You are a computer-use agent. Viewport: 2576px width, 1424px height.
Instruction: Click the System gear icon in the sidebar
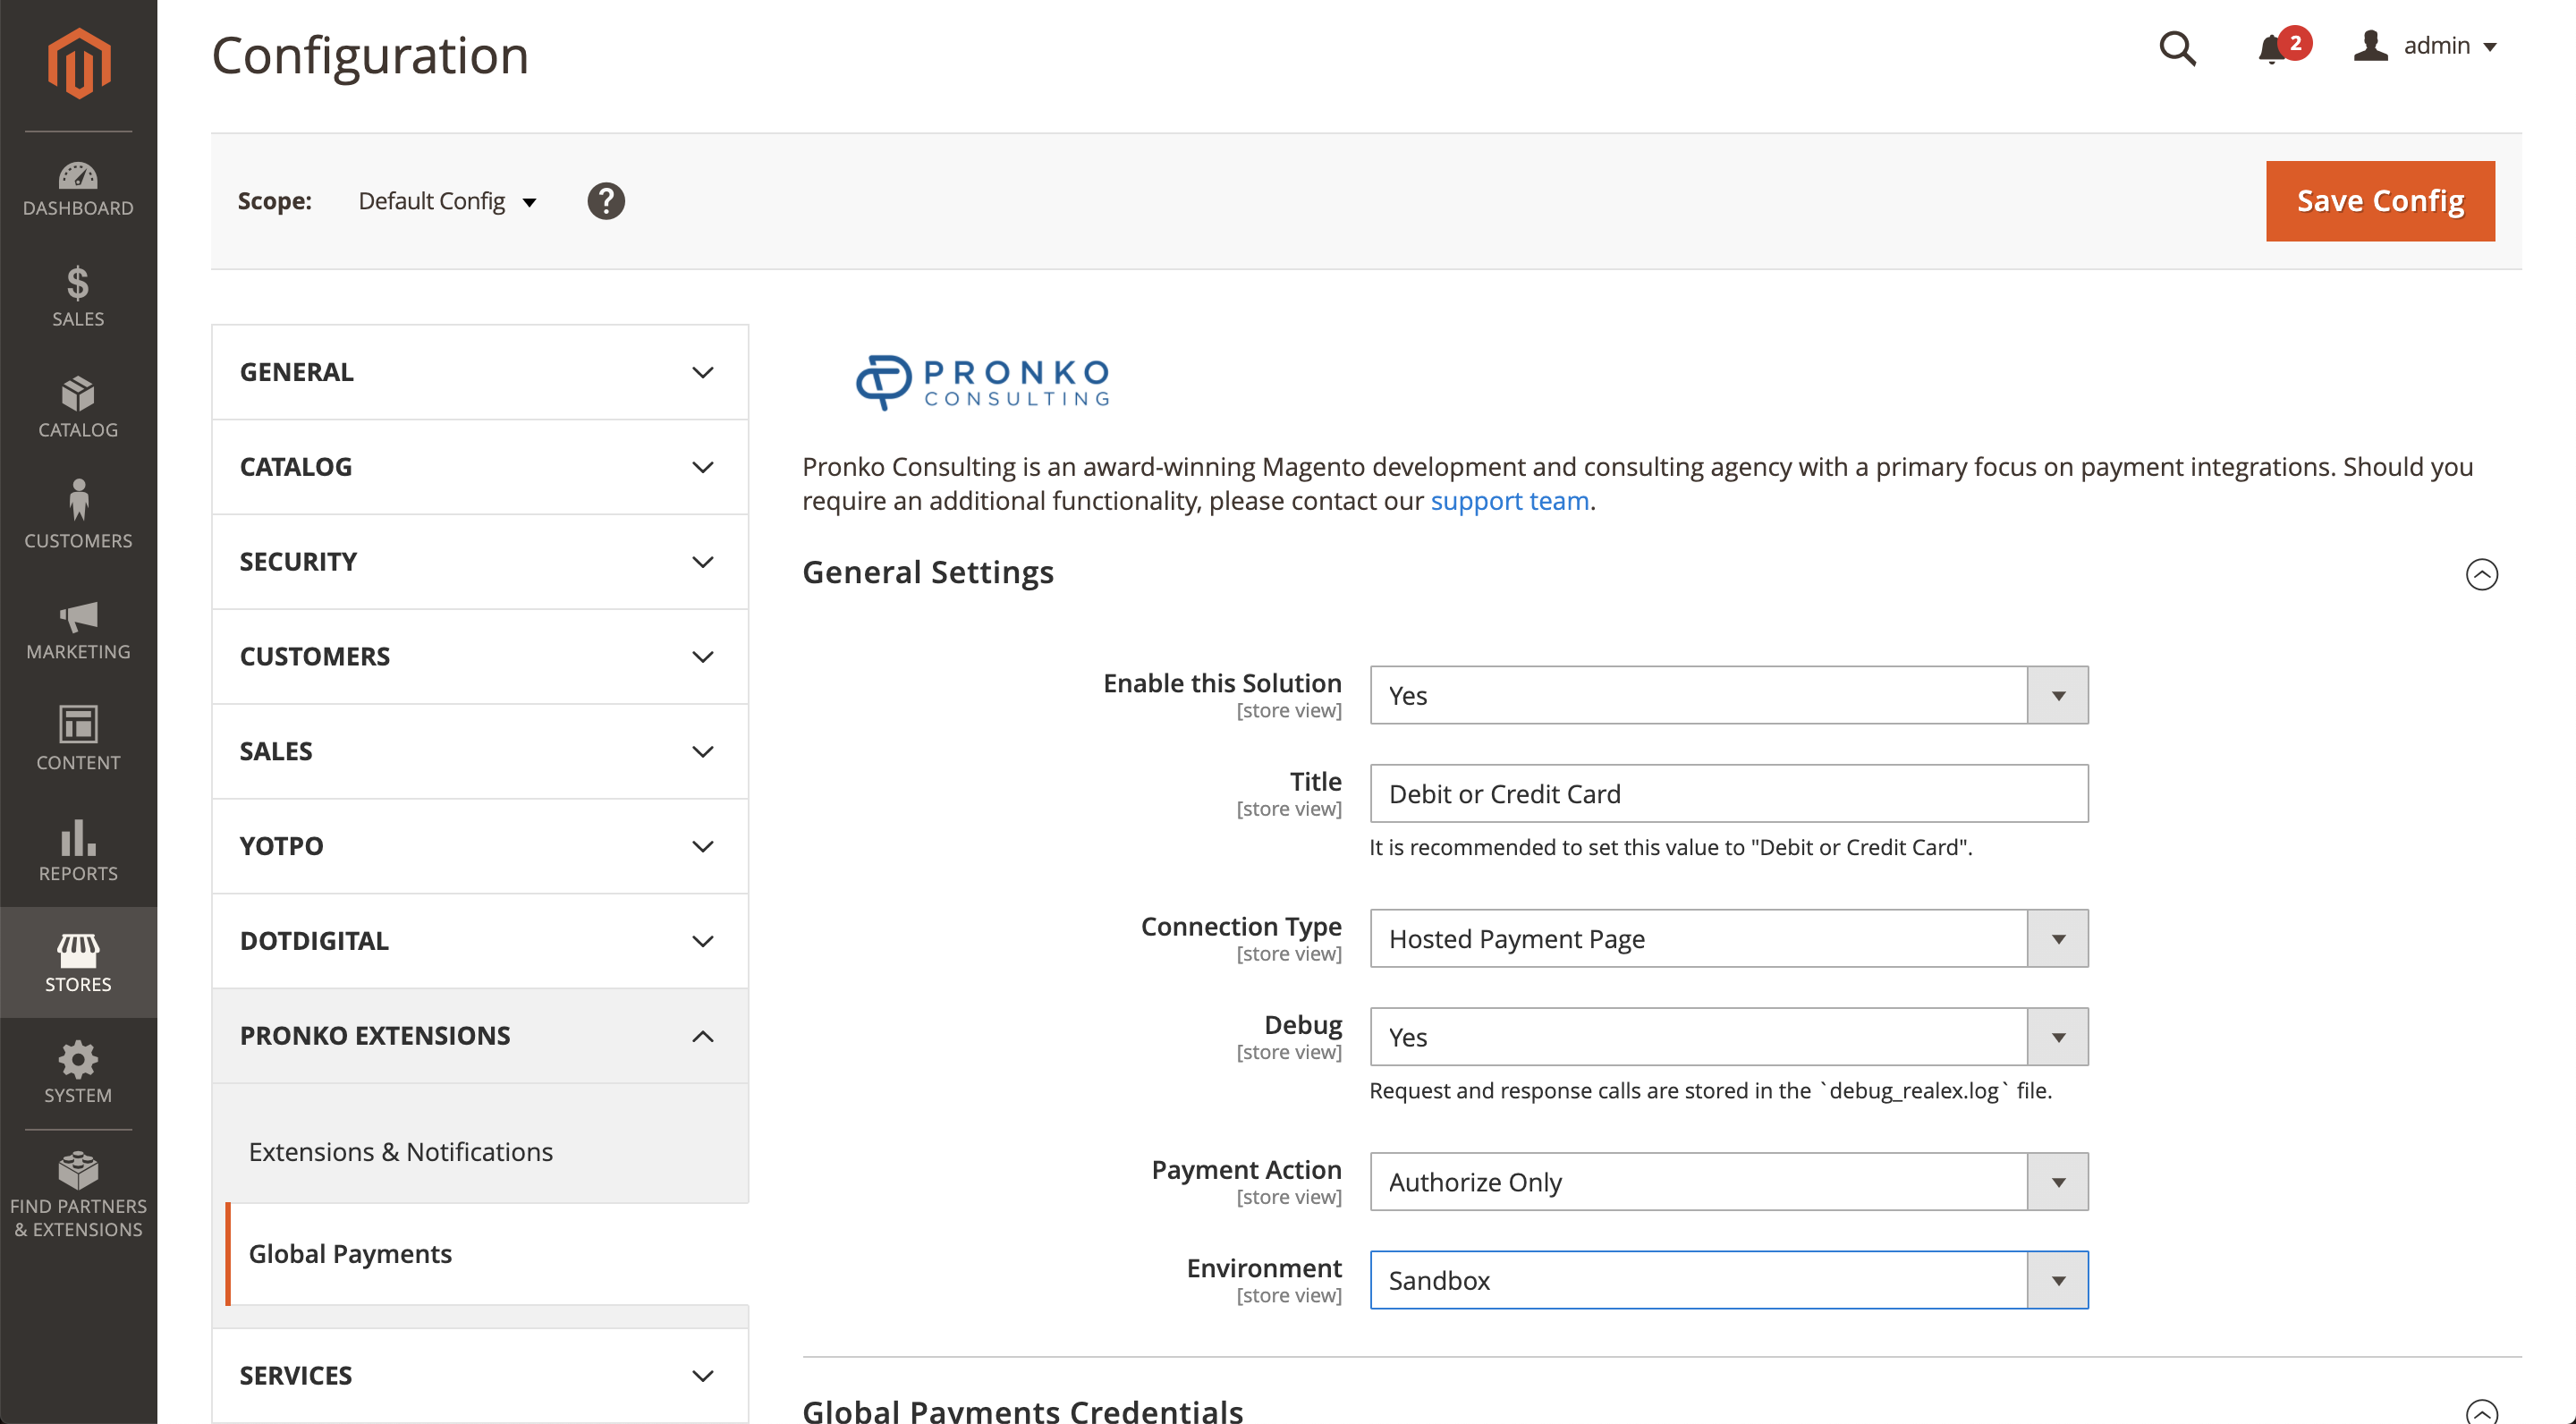click(78, 1072)
